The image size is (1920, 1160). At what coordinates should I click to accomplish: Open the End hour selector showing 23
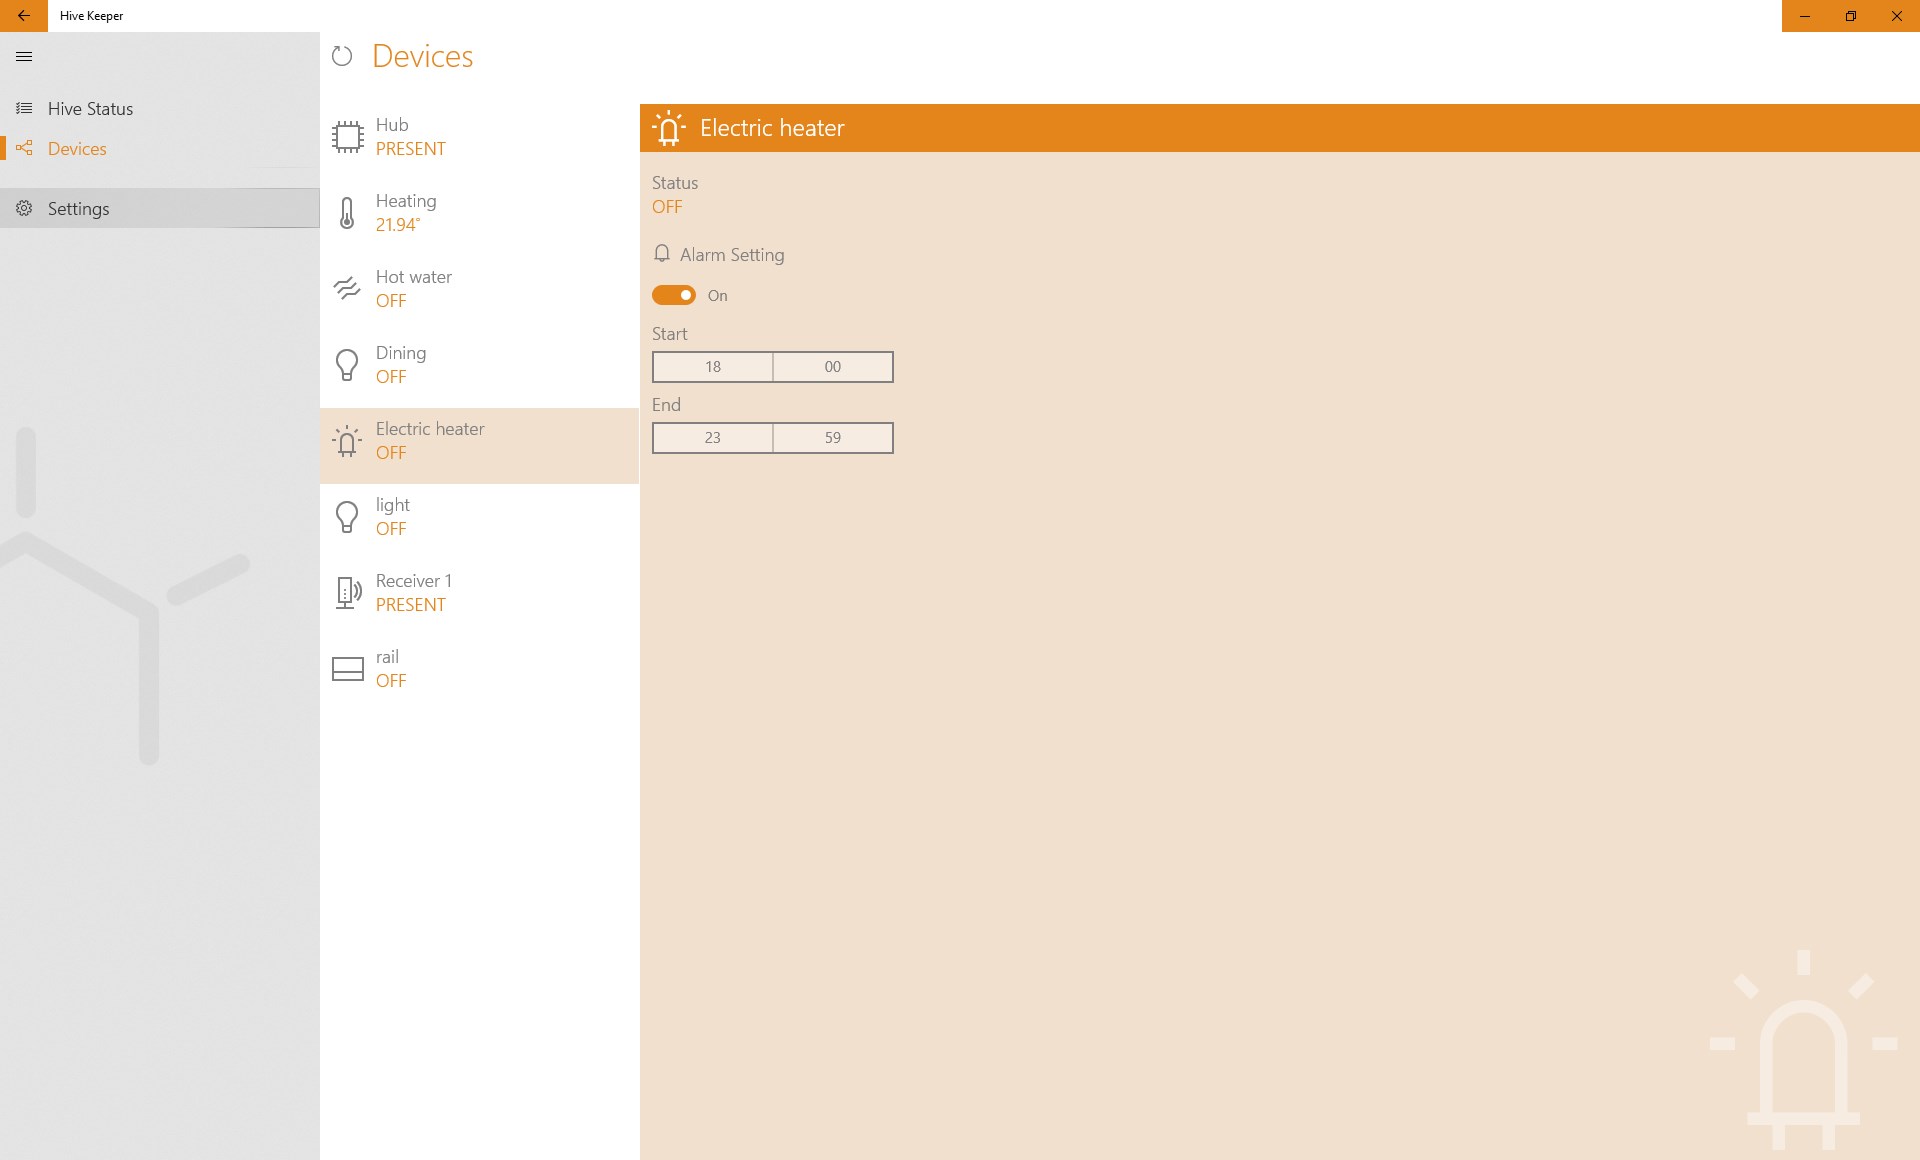click(x=712, y=438)
